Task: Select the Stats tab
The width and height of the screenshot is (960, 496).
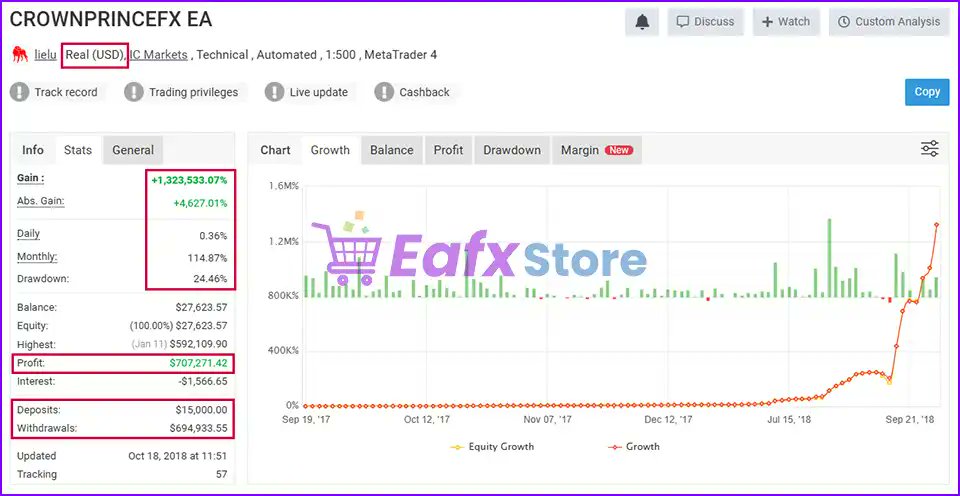Action: tap(78, 150)
